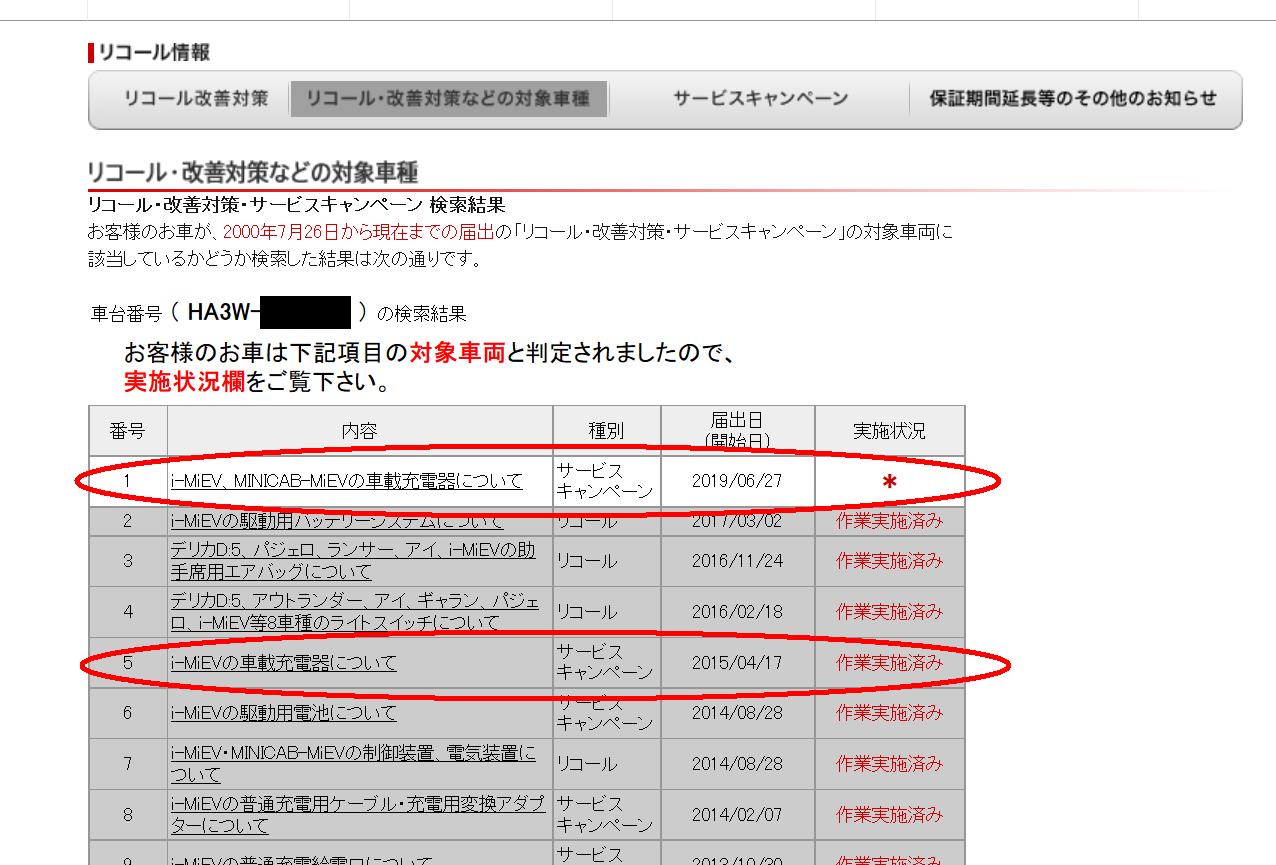This screenshot has width=1276, height=865.
Task: Click row number 7 in the table
Action: [x=127, y=764]
